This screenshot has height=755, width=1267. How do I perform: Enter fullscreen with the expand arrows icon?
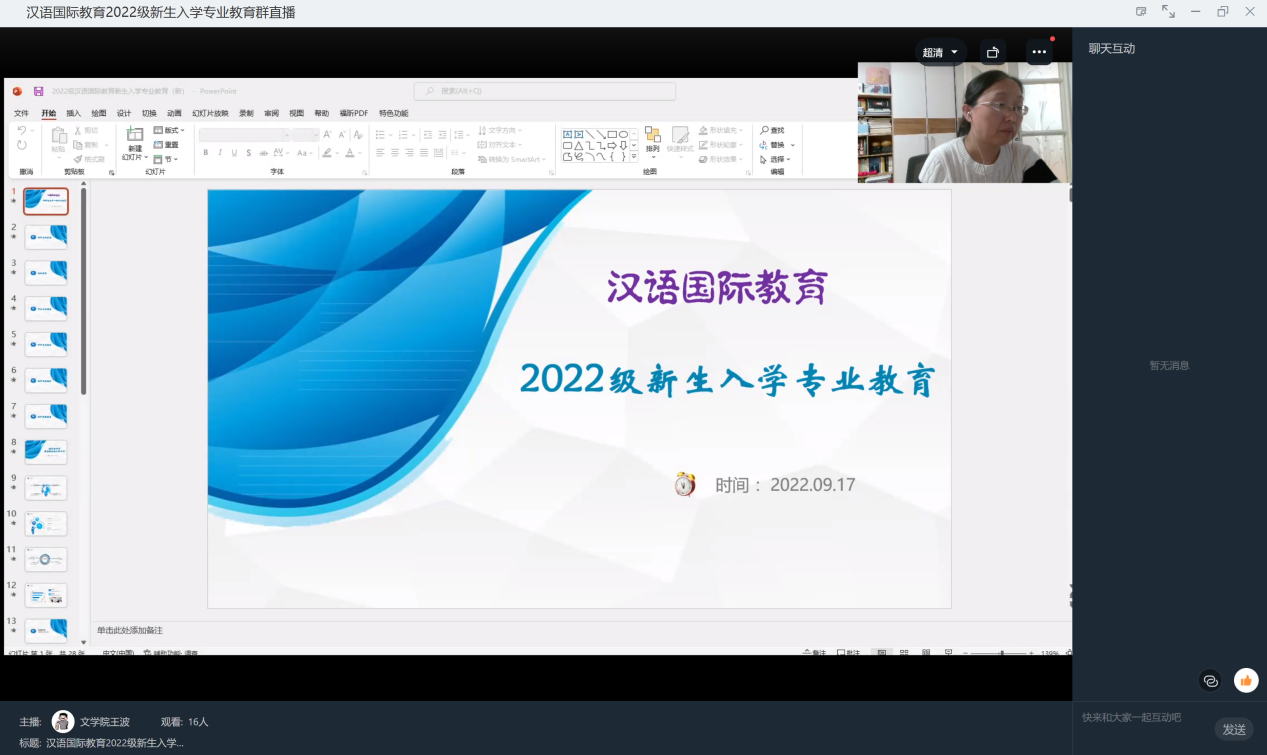click(1168, 12)
